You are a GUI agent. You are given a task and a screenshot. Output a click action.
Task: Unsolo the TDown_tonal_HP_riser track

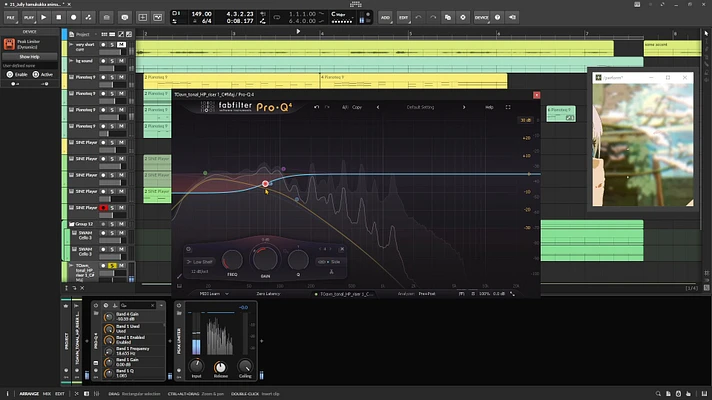click(x=112, y=266)
